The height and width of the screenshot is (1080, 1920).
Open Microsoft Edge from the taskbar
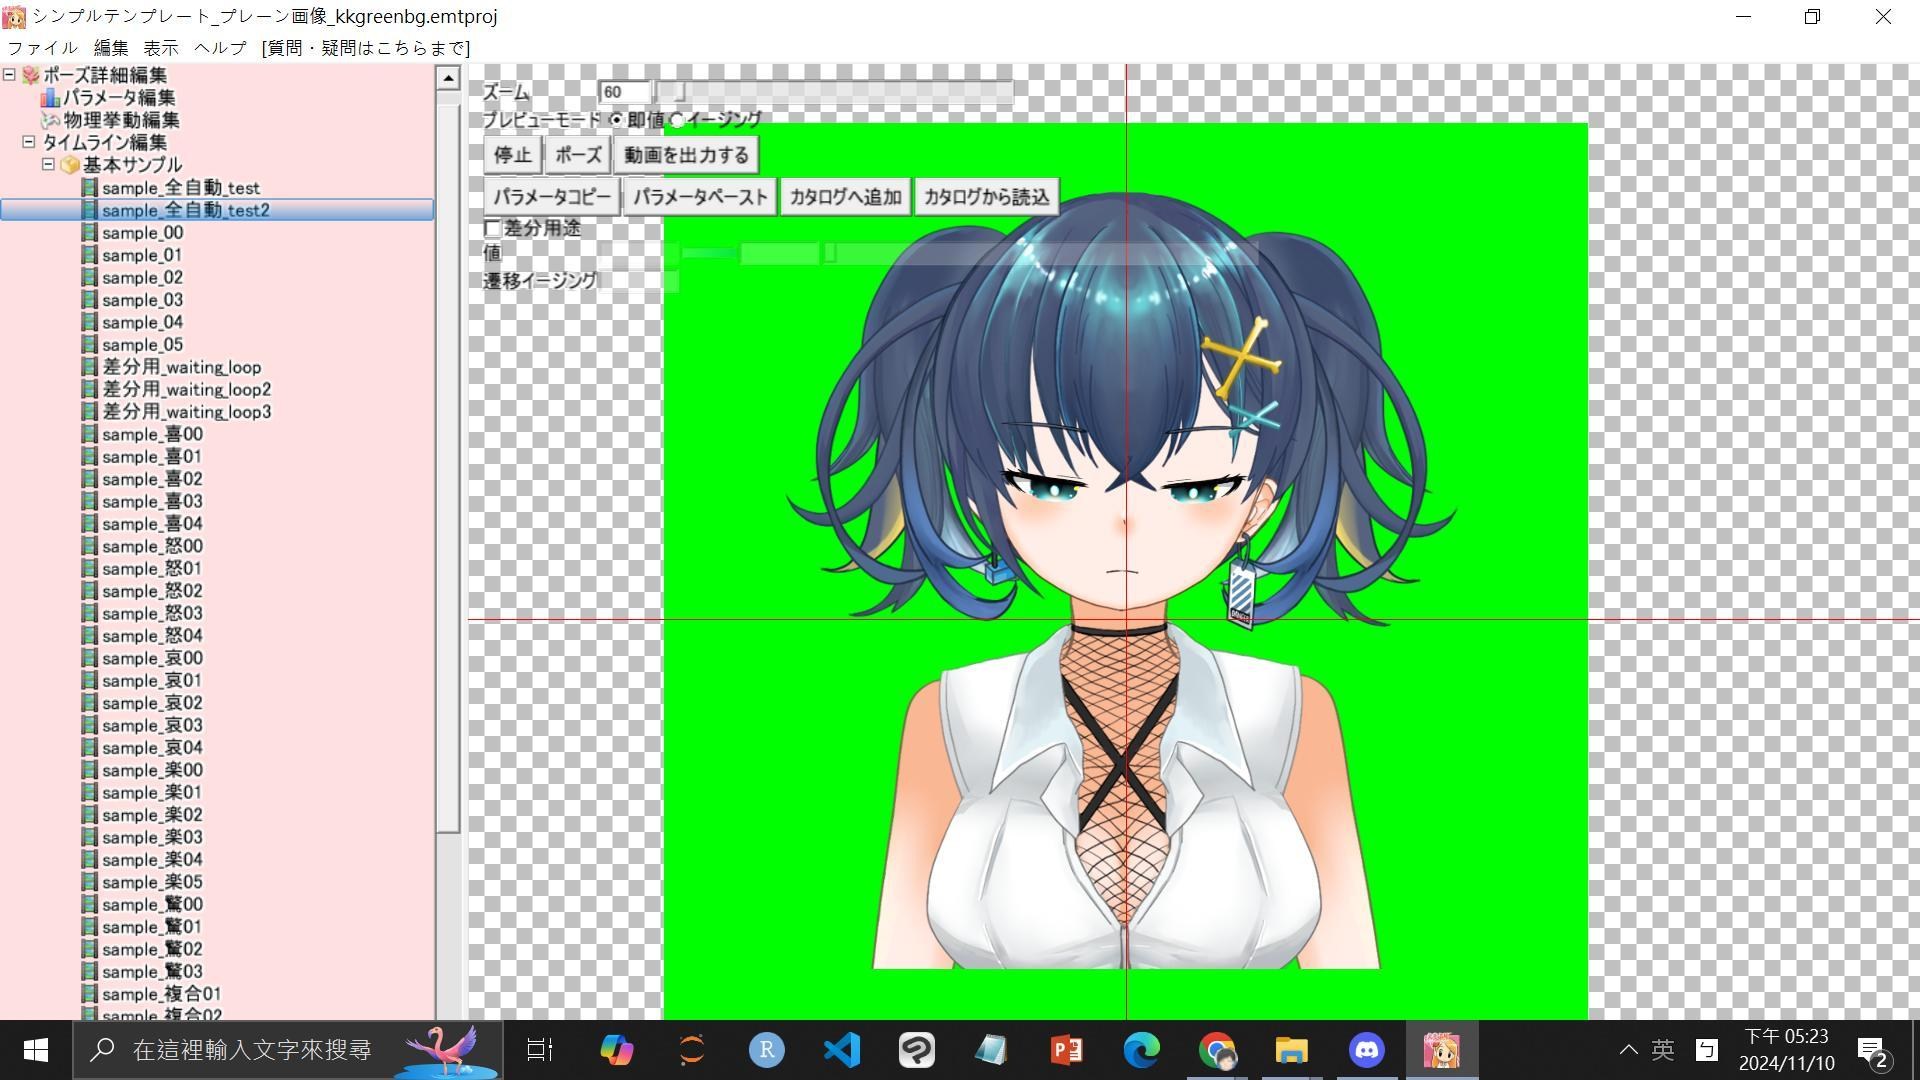(x=1142, y=1050)
